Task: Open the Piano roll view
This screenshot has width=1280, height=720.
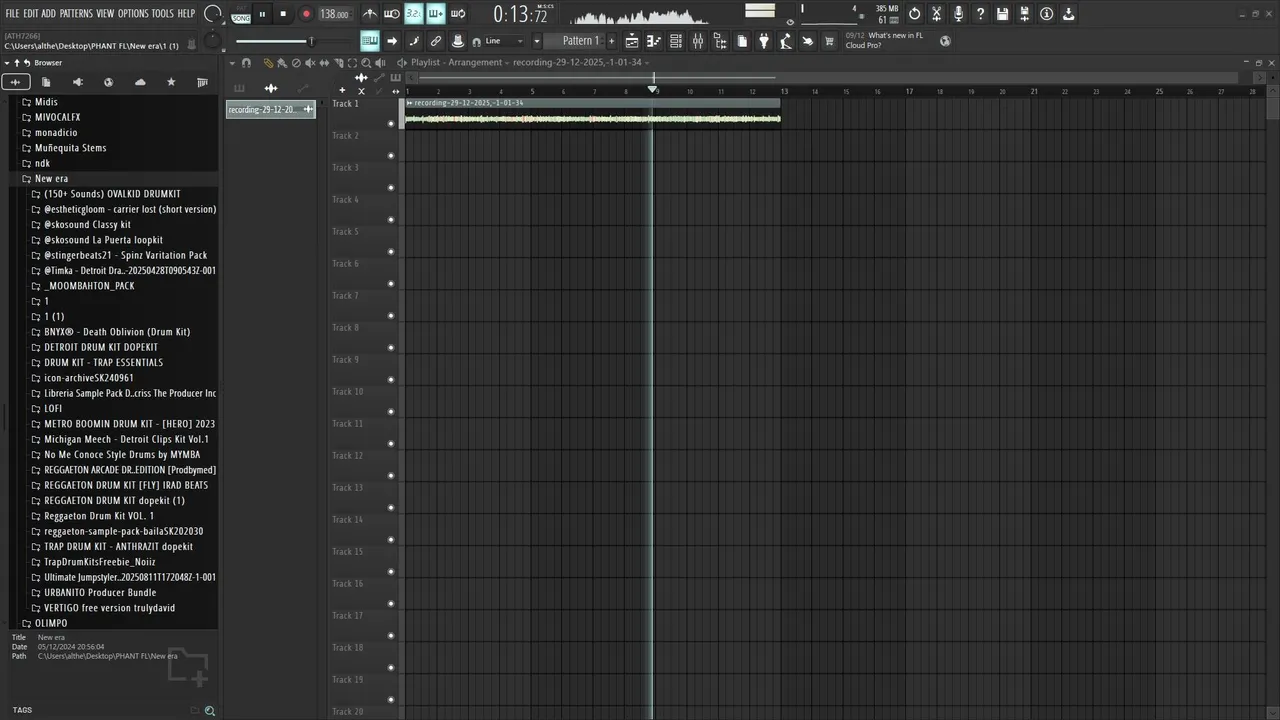Action: (x=654, y=41)
